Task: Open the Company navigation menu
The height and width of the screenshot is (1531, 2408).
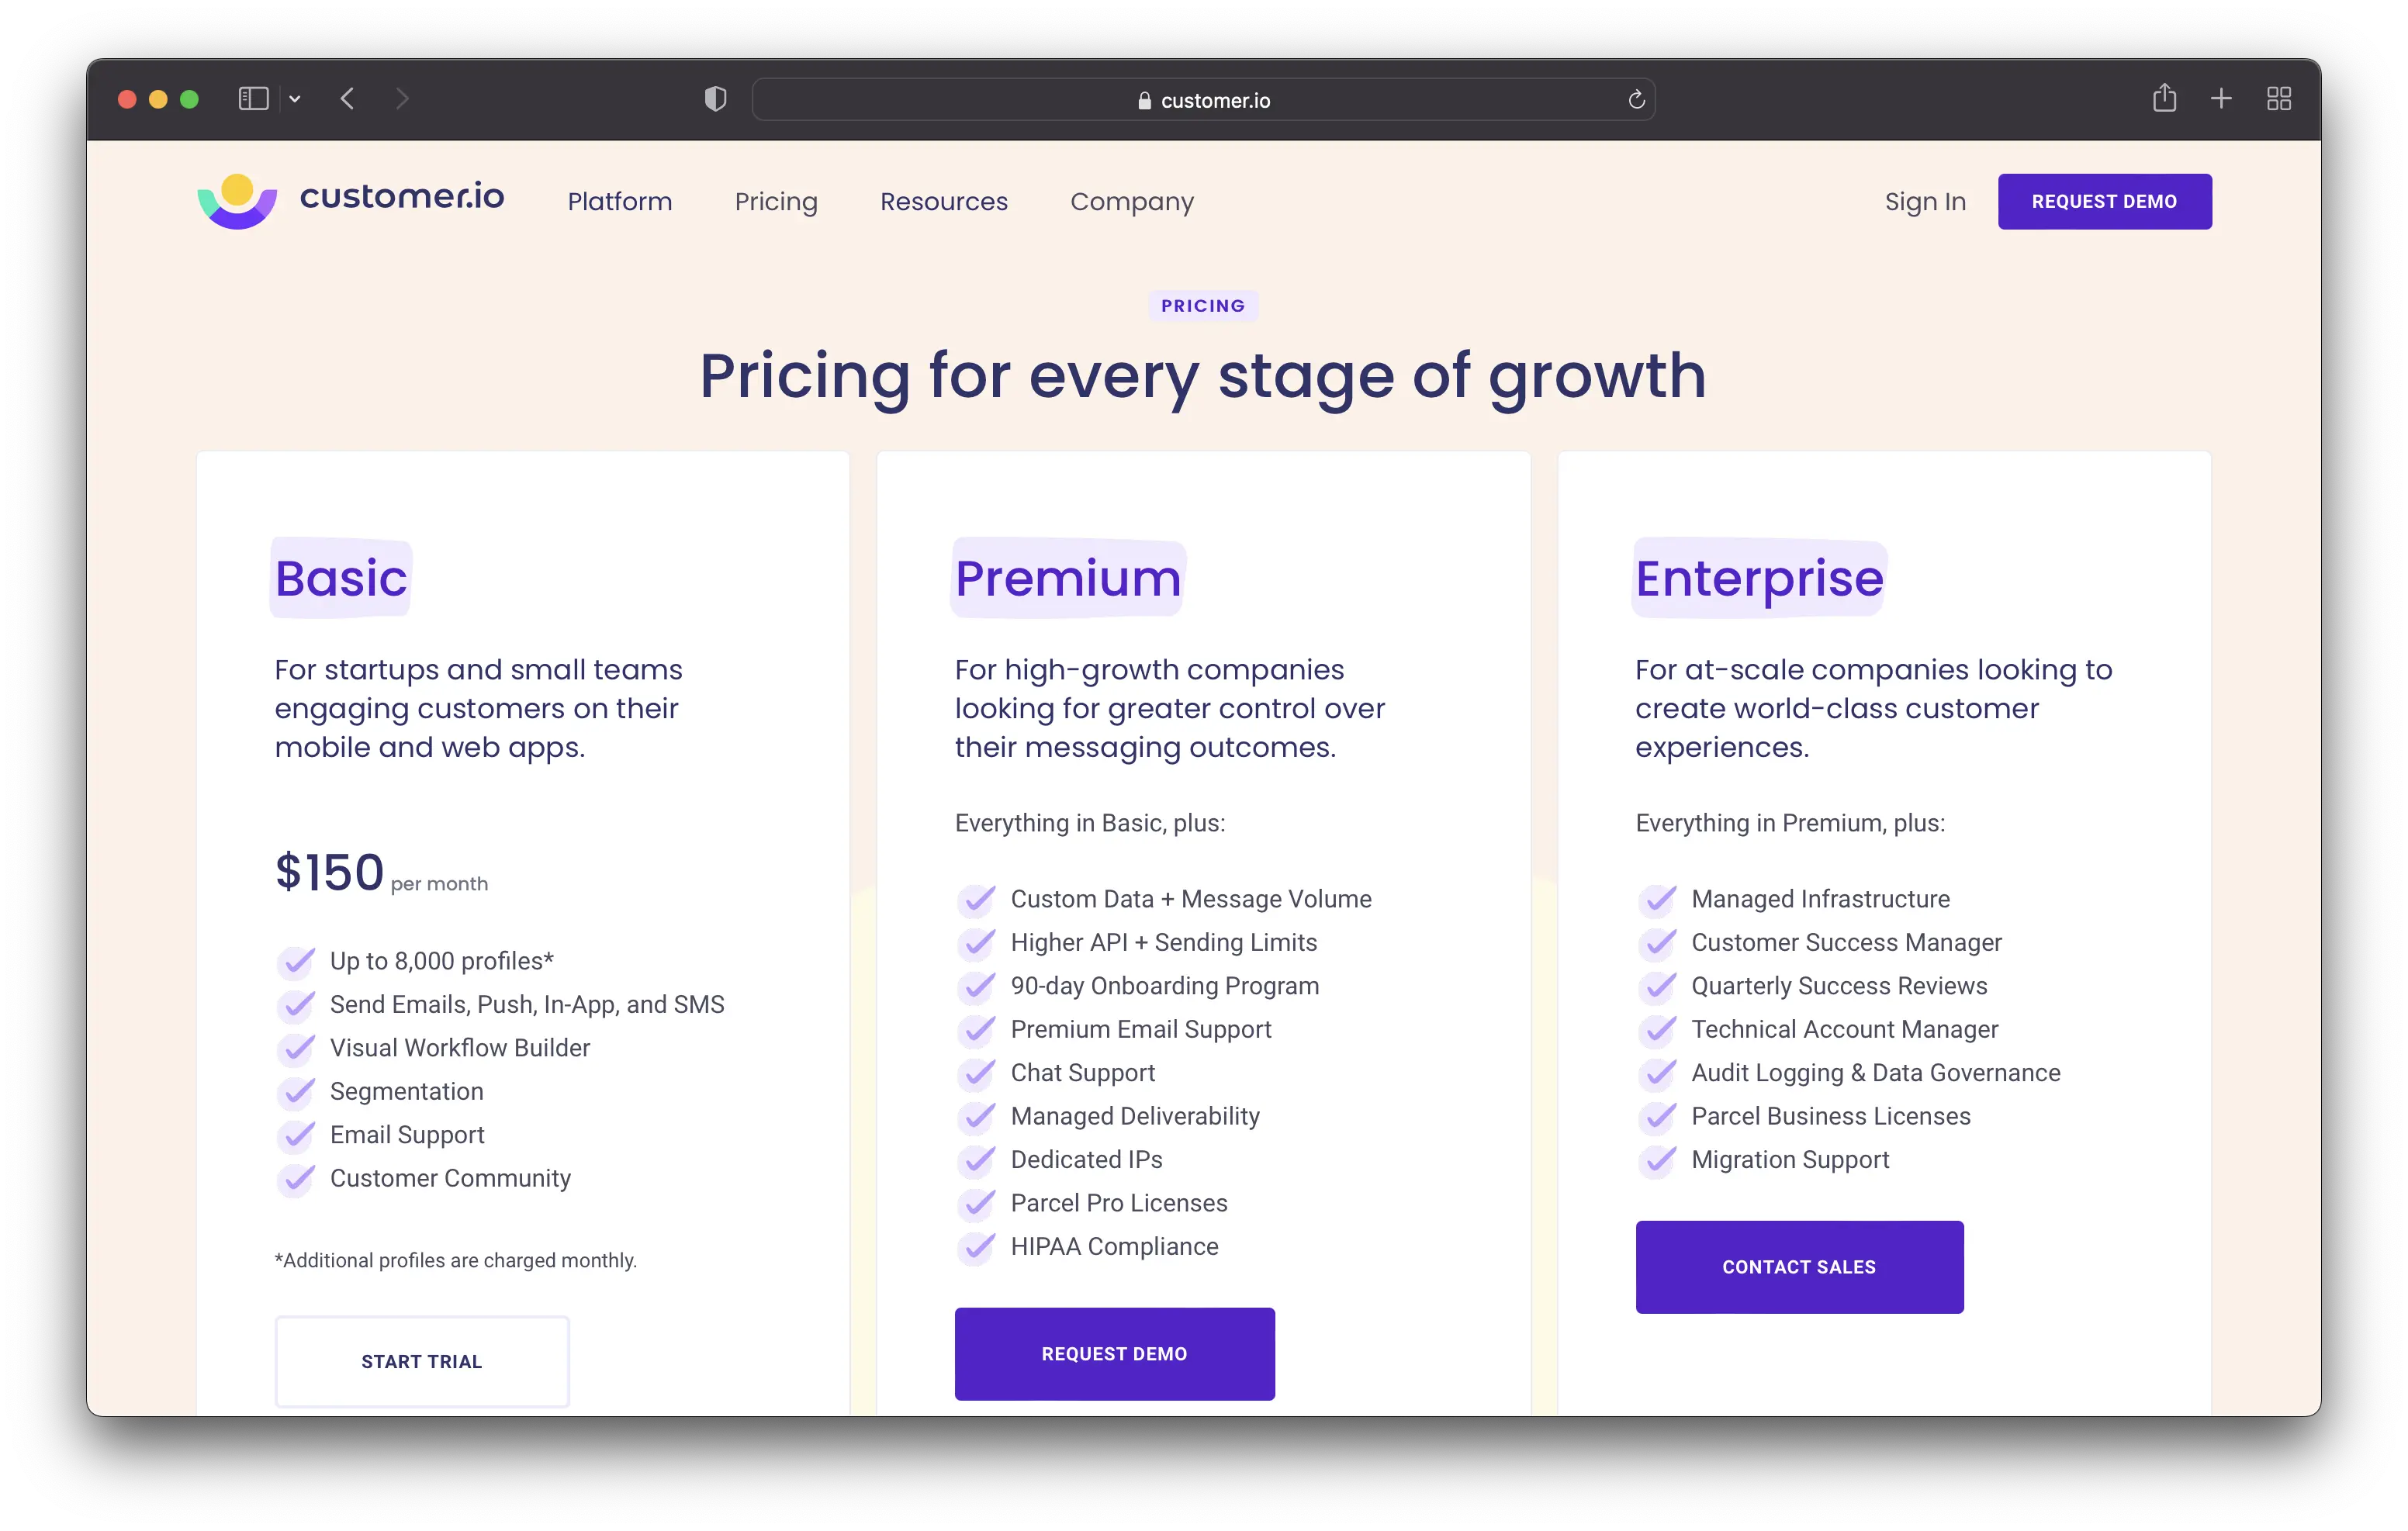Action: [1132, 202]
